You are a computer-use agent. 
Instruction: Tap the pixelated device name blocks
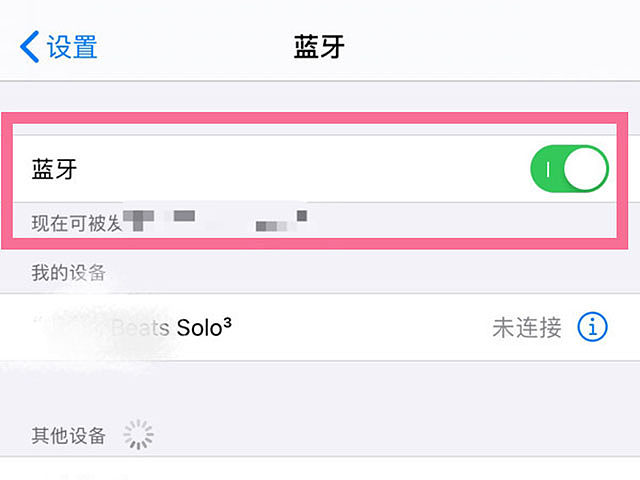pyautogui.click(x=215, y=220)
